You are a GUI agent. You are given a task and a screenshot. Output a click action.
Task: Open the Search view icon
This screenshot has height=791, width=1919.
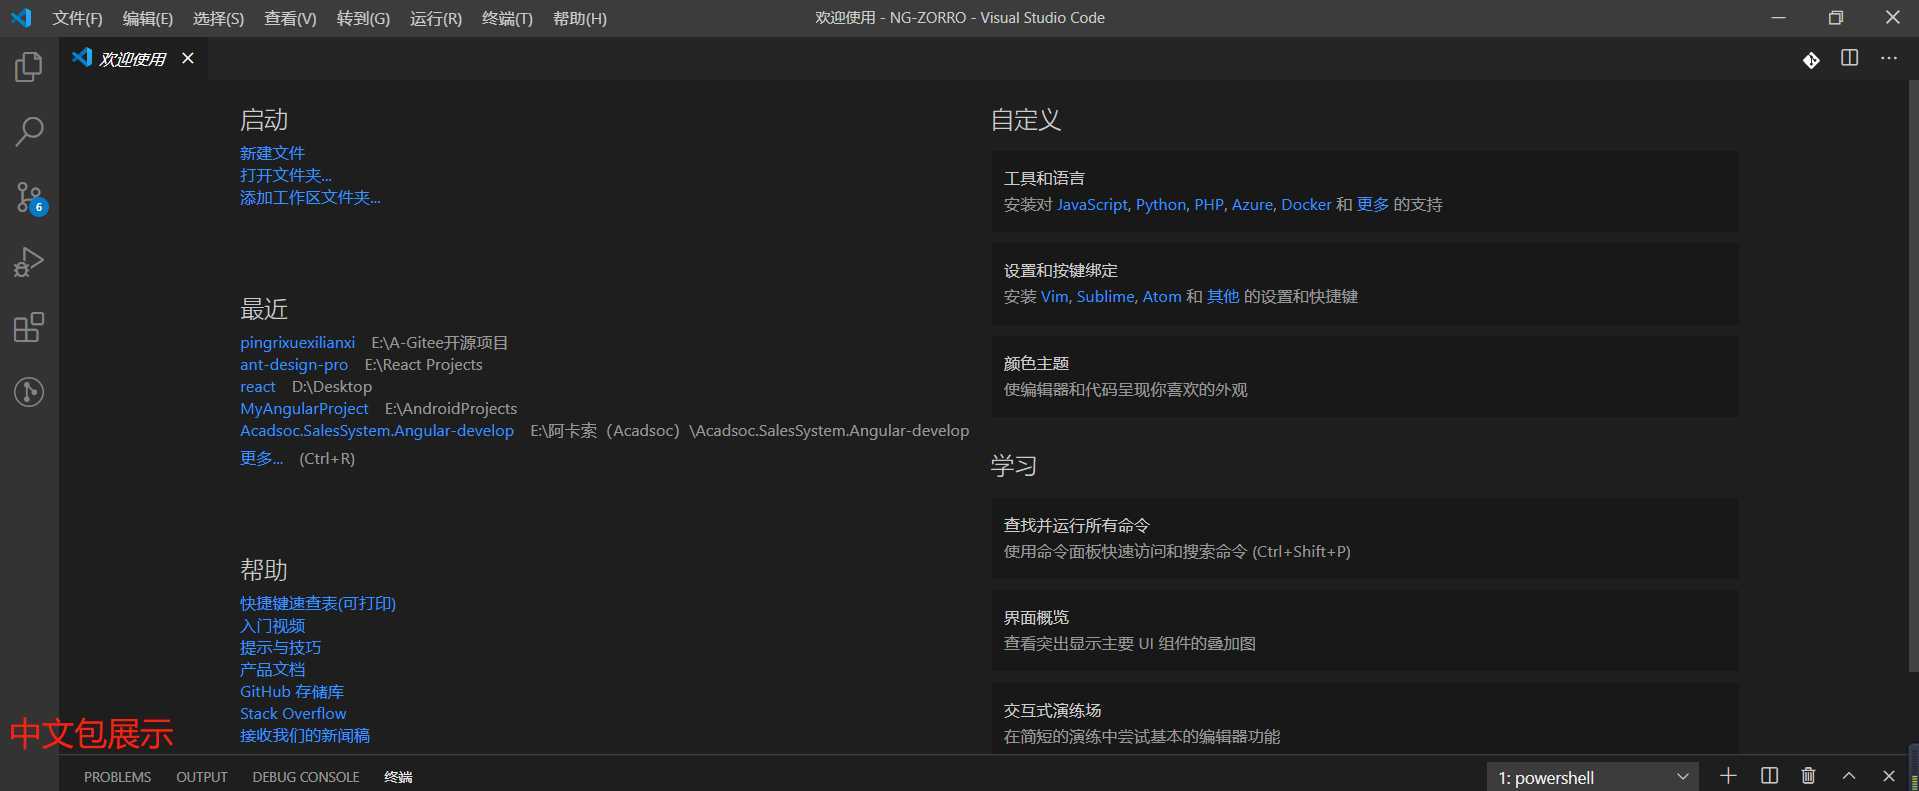[29, 131]
